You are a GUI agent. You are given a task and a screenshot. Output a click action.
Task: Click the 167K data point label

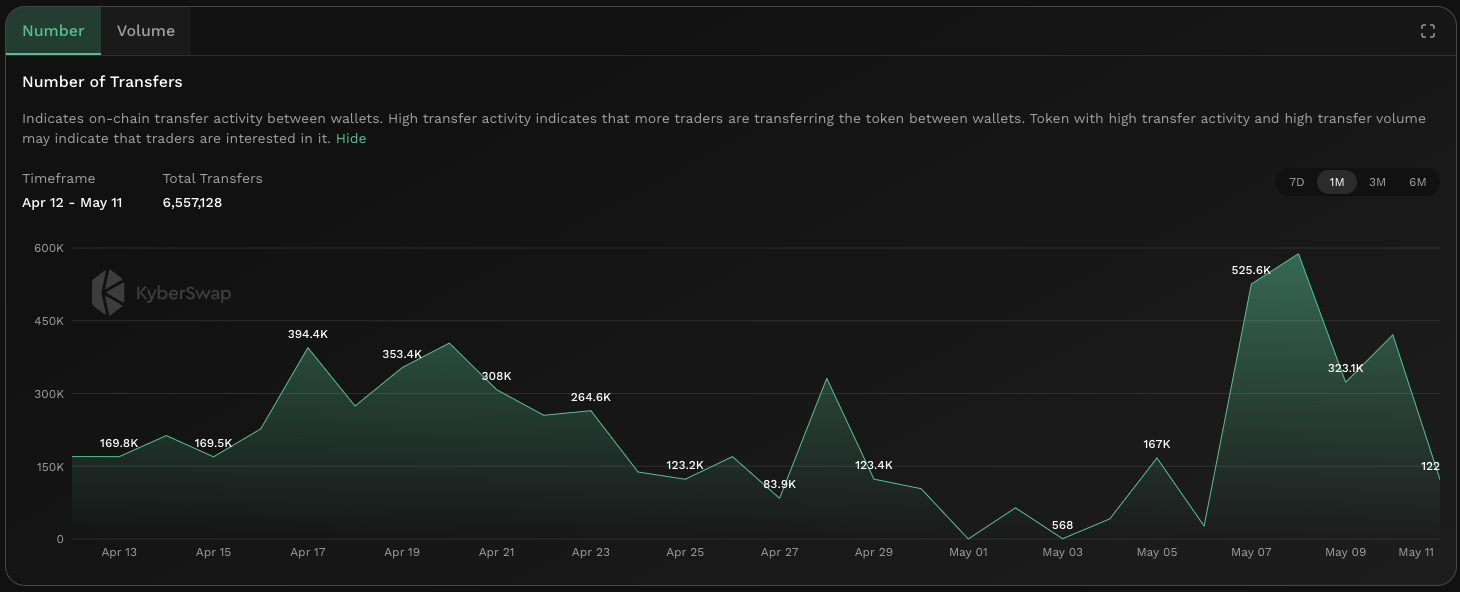click(1157, 444)
